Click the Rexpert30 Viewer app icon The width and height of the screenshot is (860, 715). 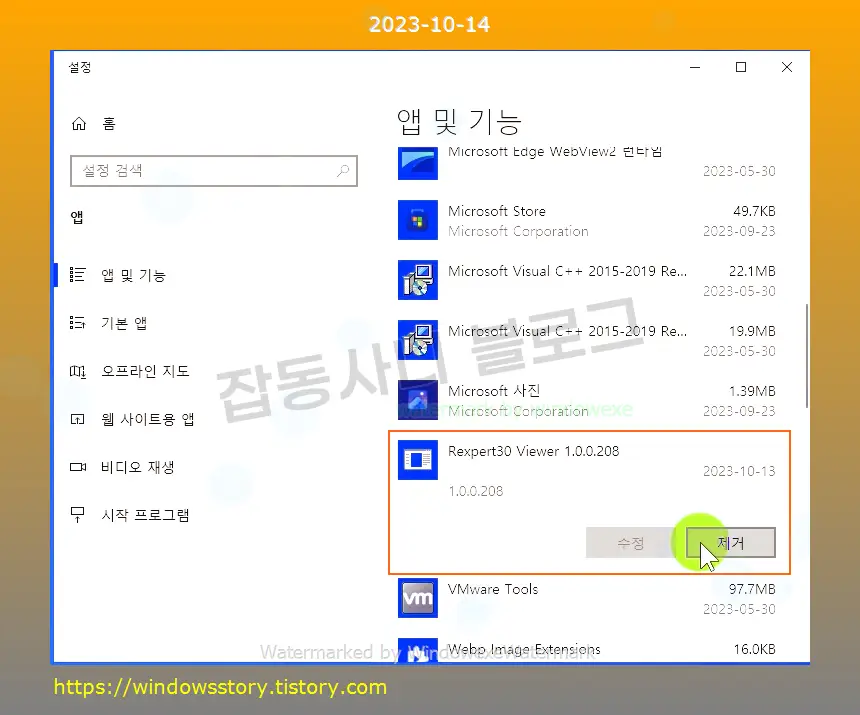coord(418,460)
